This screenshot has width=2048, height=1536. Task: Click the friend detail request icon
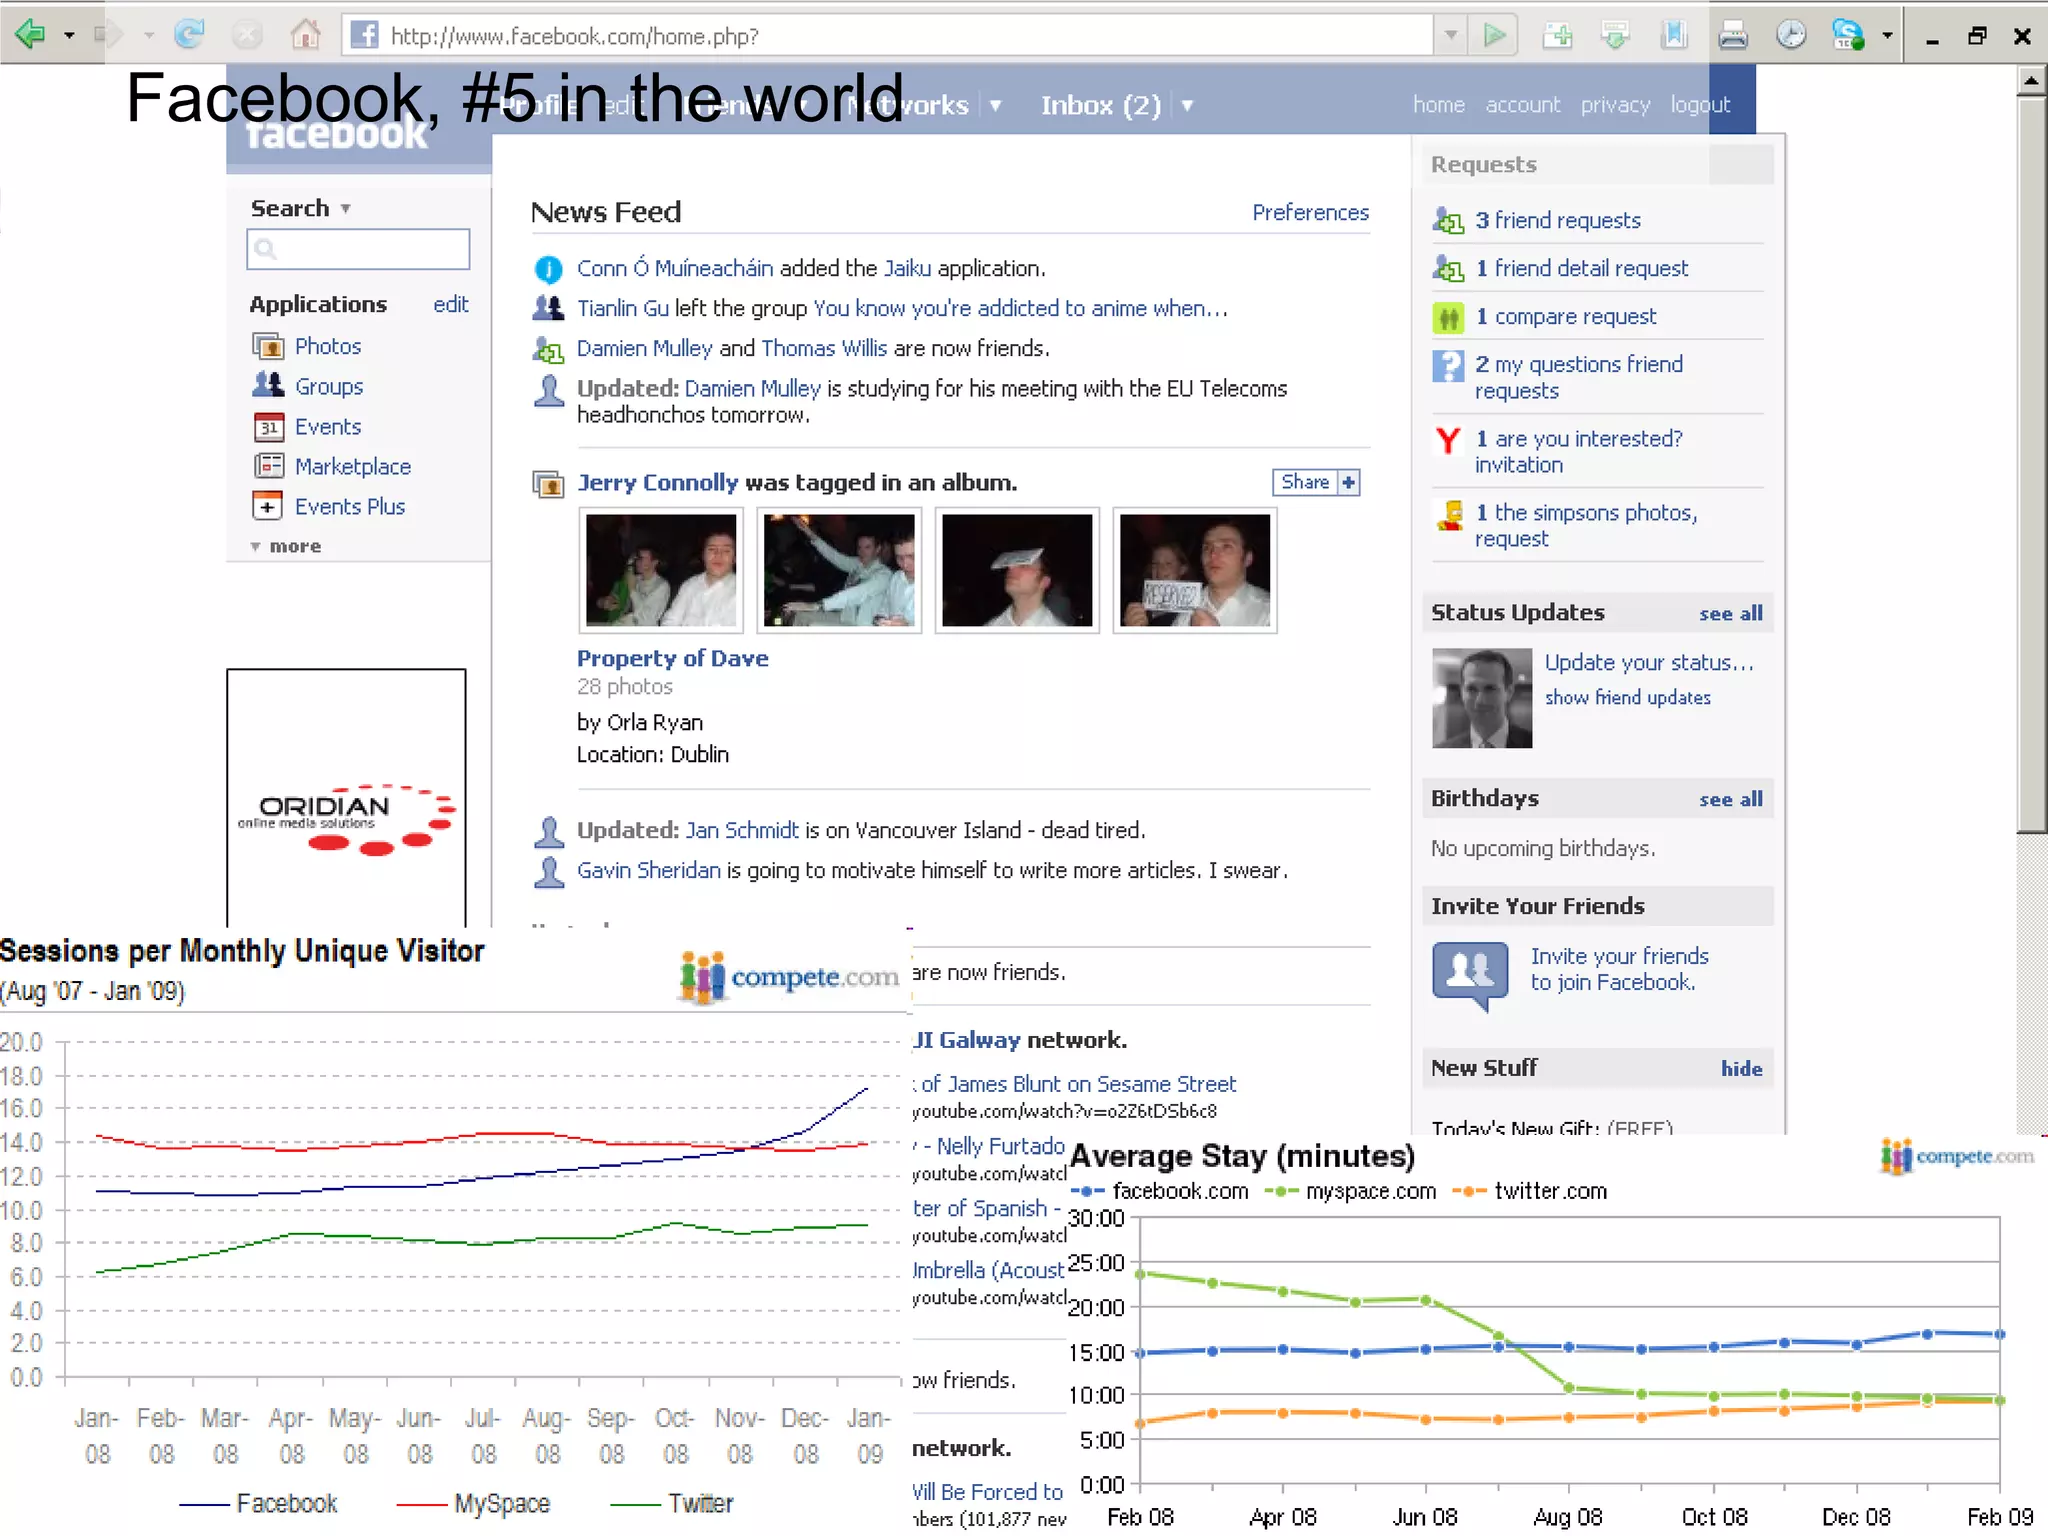click(x=1448, y=268)
